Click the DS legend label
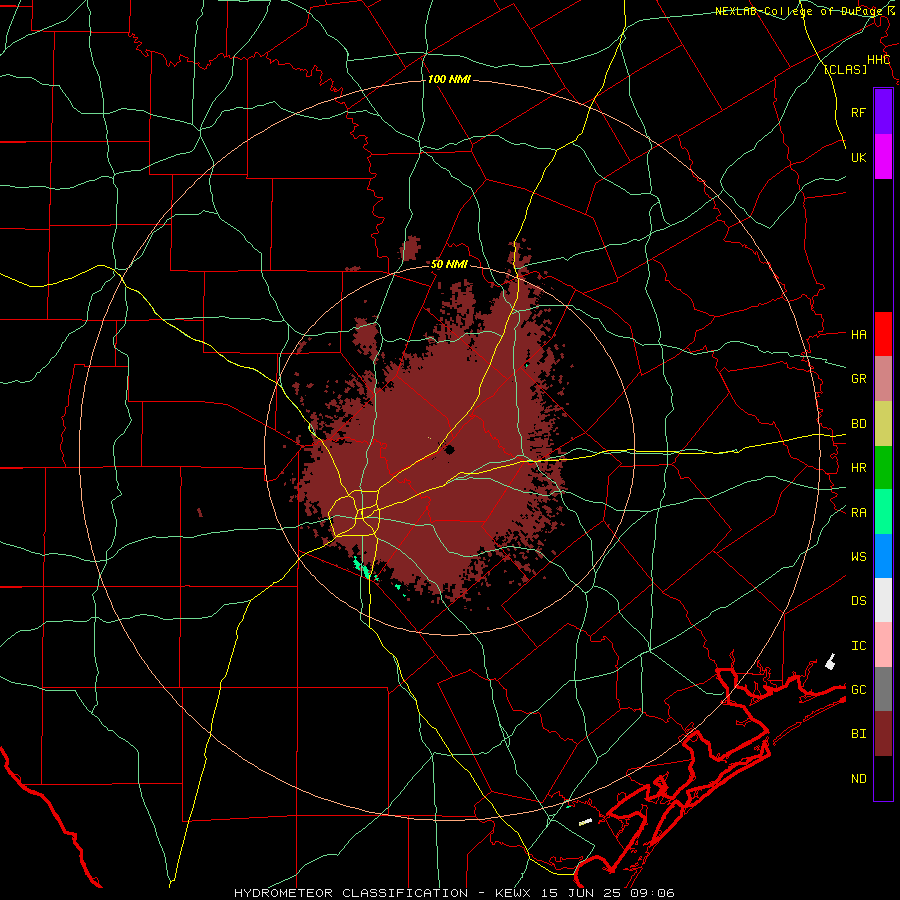The height and width of the screenshot is (900, 900). click(858, 601)
